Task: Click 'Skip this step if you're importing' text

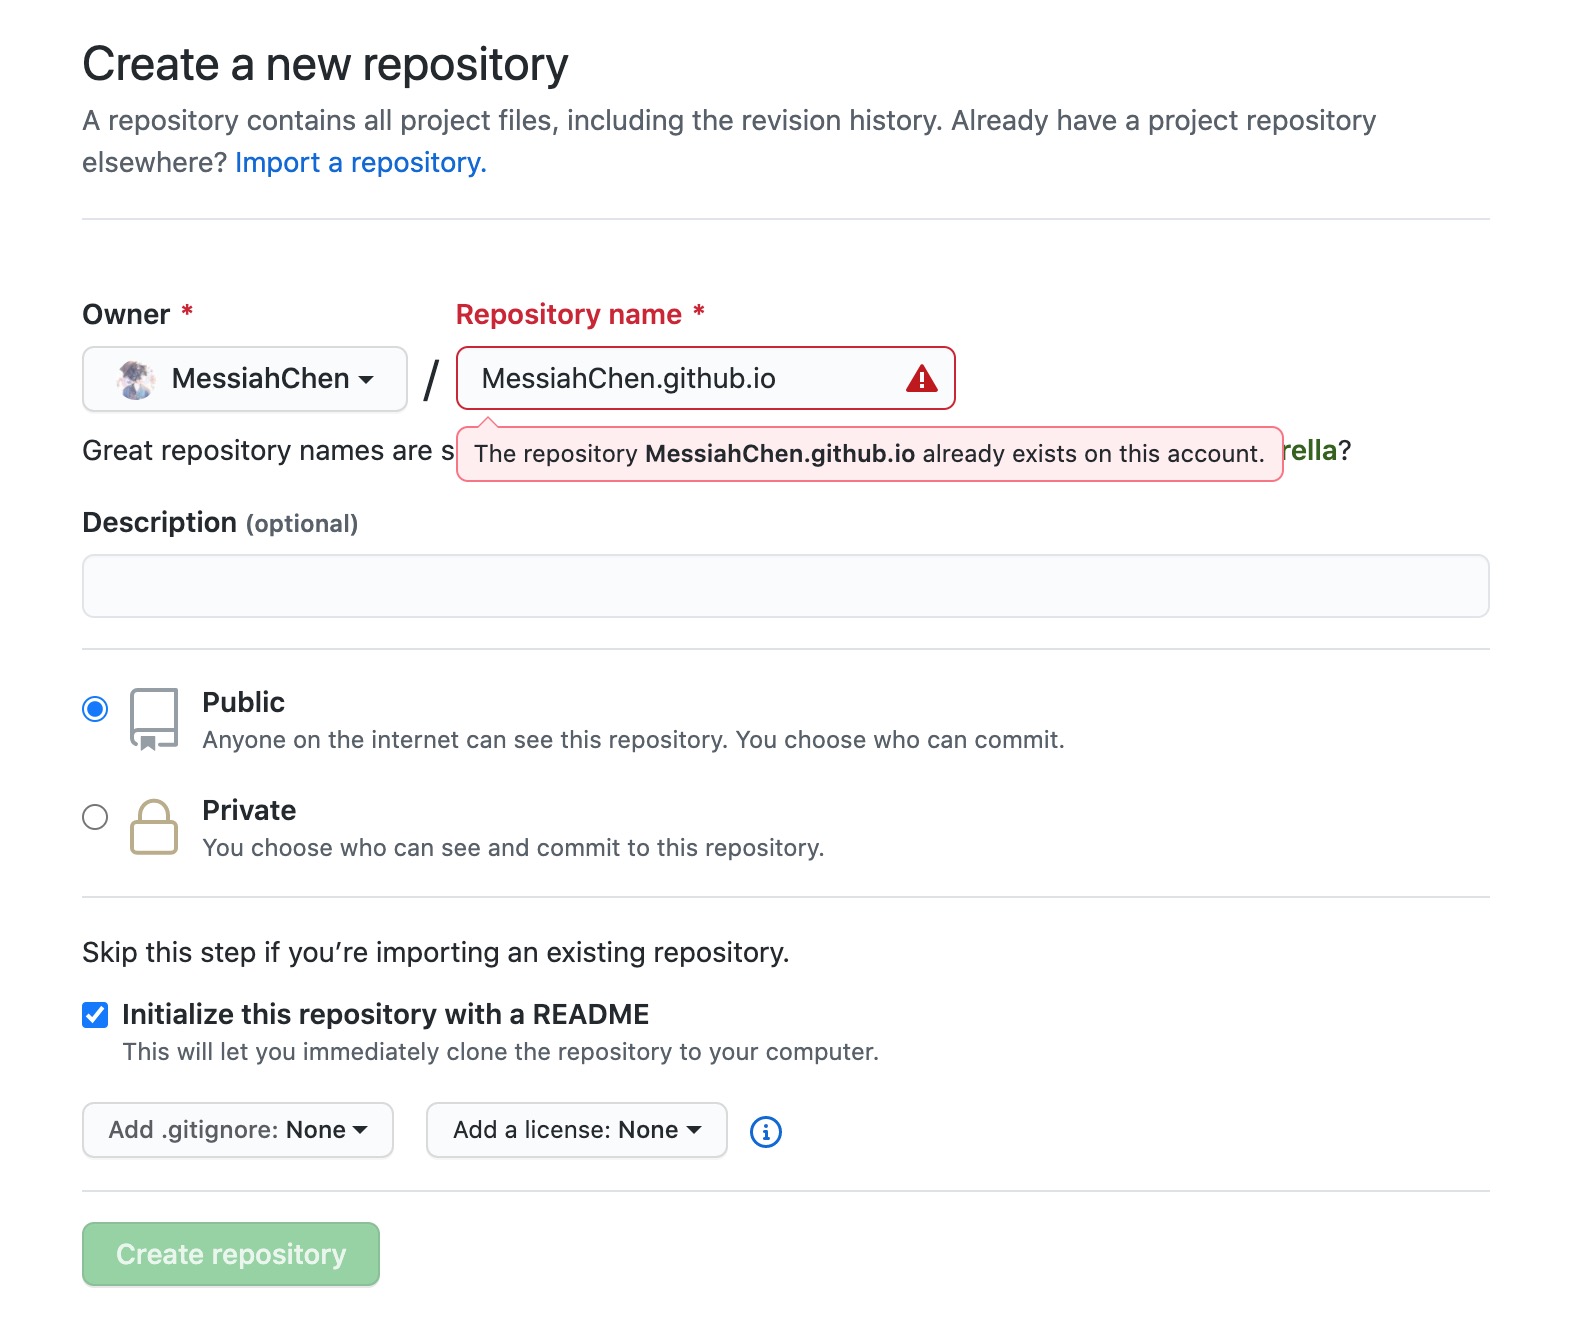Action: [x=436, y=952]
